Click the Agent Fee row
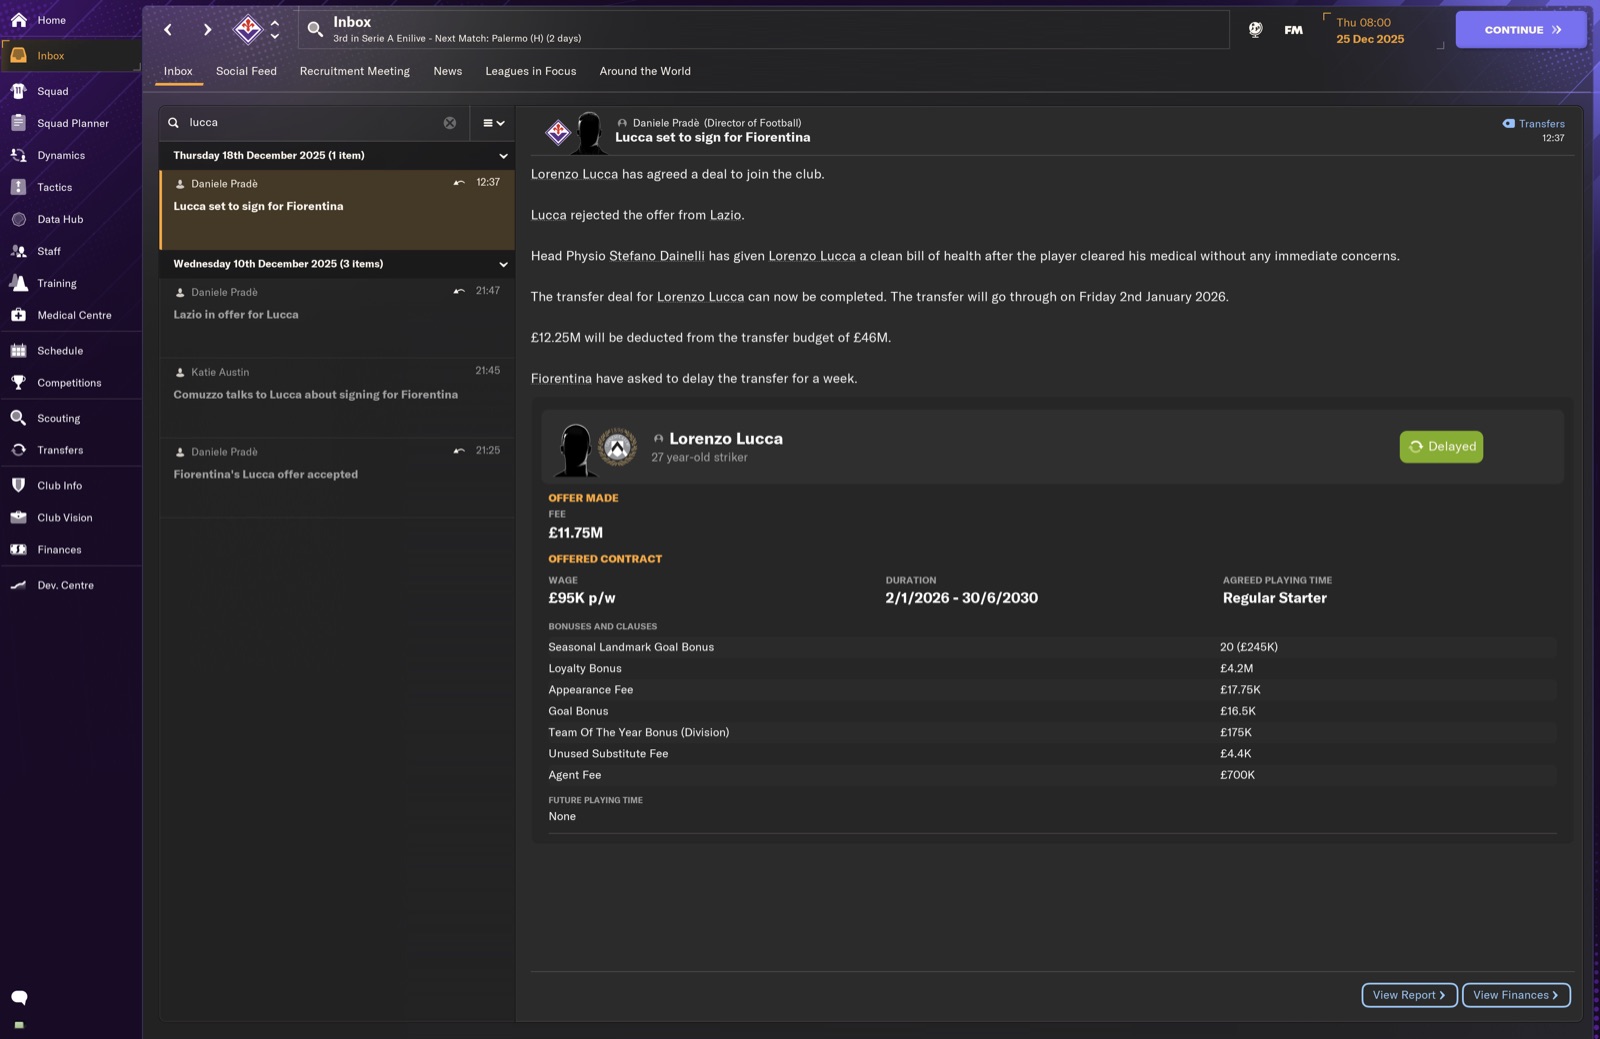Viewport: 1600px width, 1039px height. (1051, 776)
